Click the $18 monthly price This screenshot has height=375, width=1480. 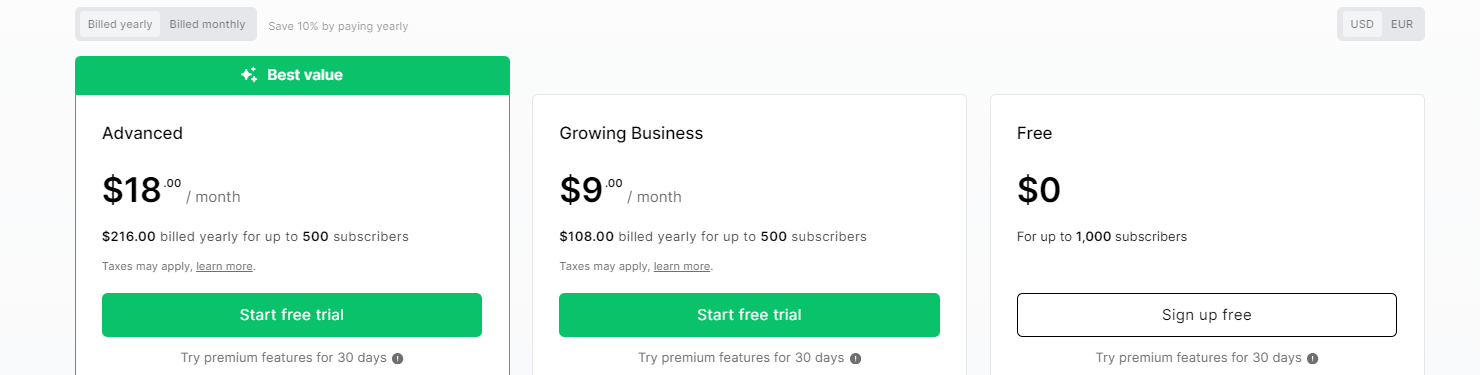(x=171, y=190)
